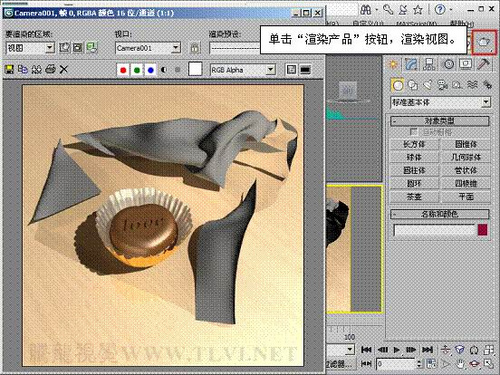The height and width of the screenshot is (375, 500).
Task: Open the area to render dropdown
Action: click(30, 48)
